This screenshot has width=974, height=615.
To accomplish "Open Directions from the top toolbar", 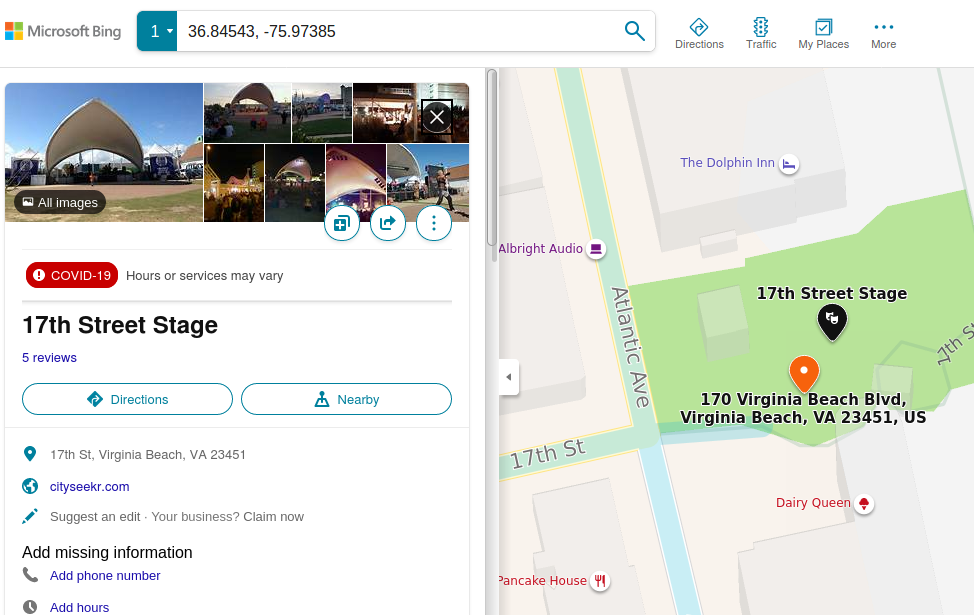I will click(699, 34).
